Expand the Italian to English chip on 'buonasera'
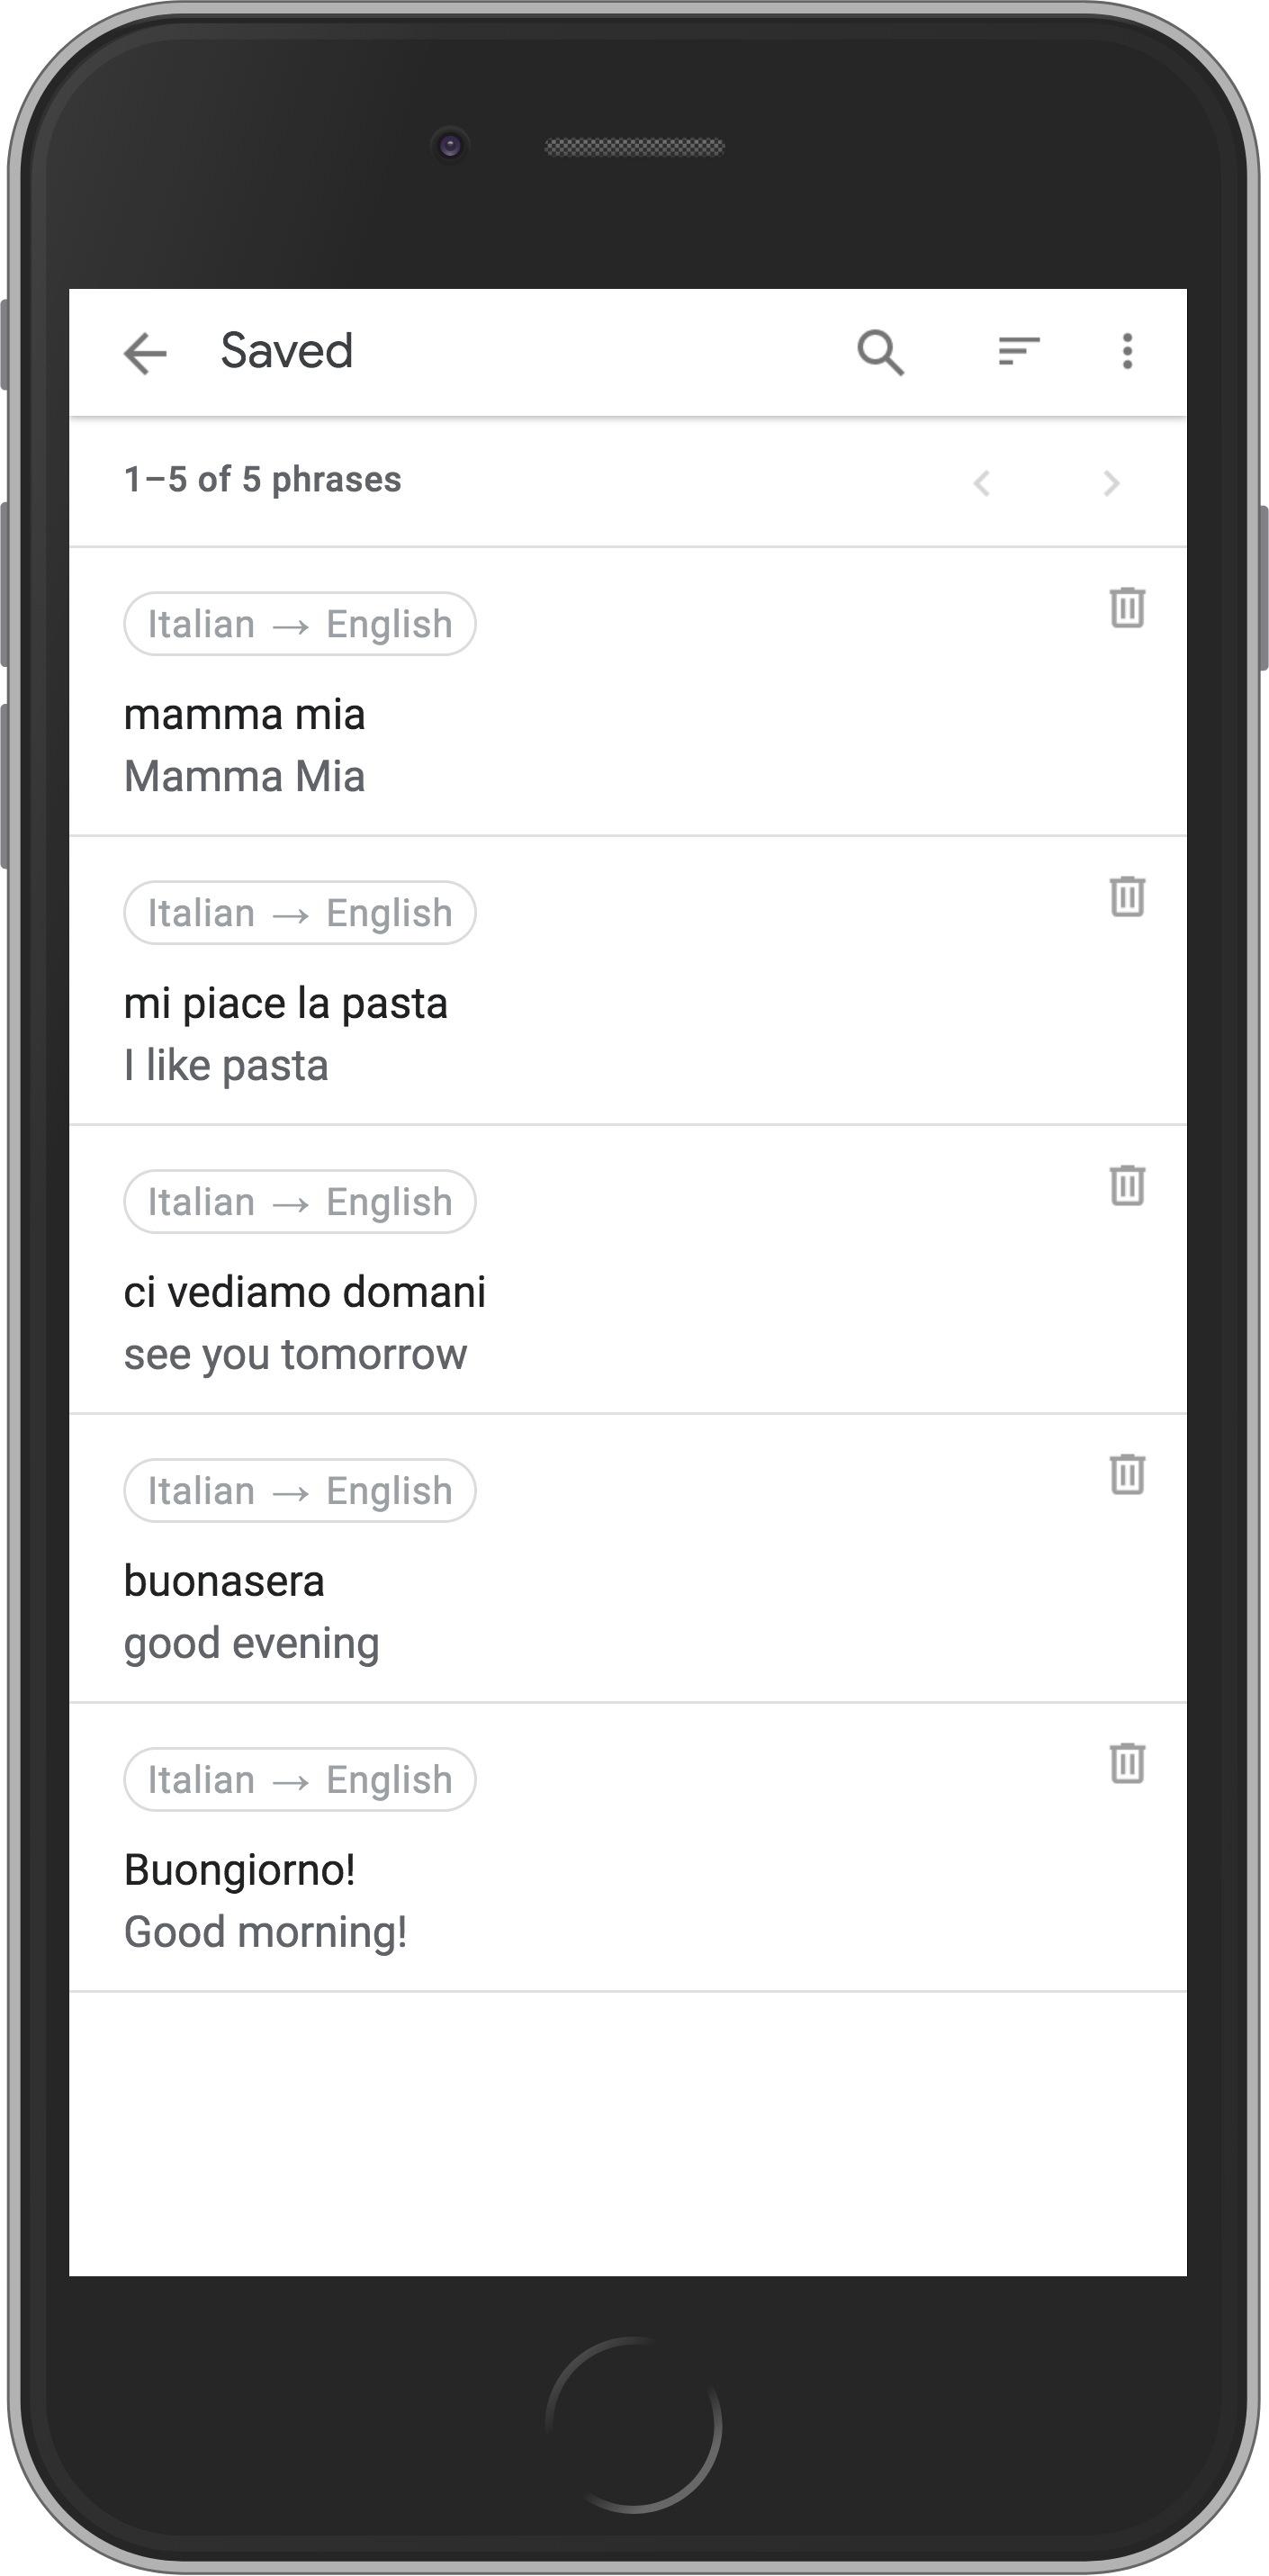1269x2576 pixels. [x=299, y=1490]
